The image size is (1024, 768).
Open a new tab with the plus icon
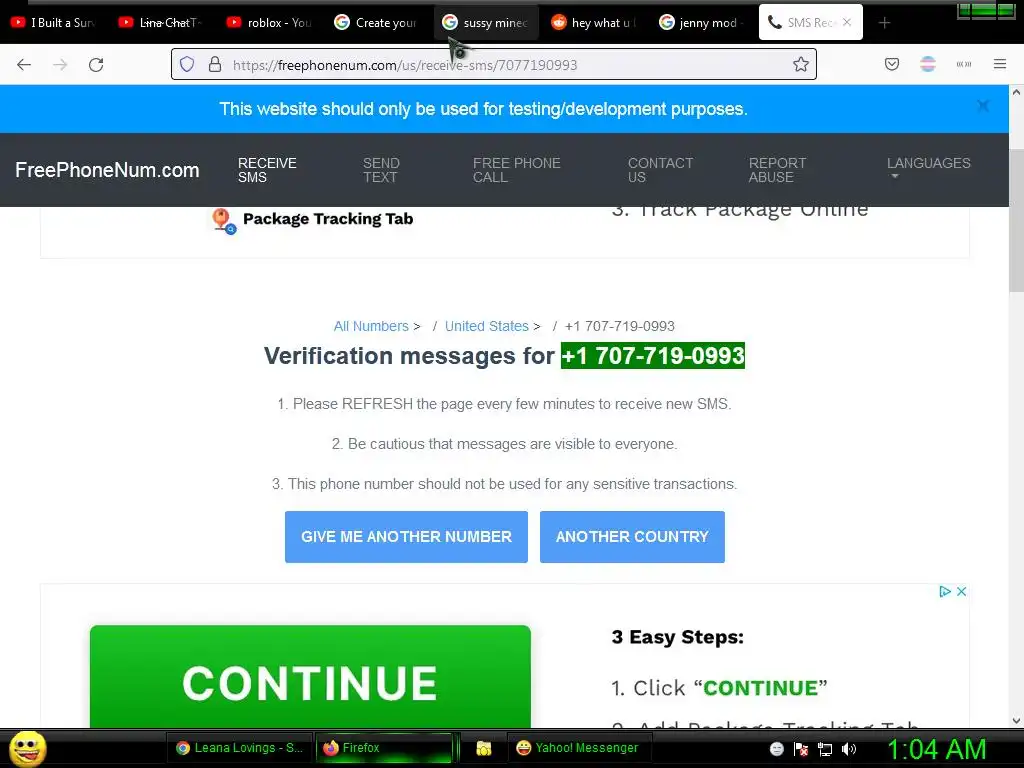tap(884, 23)
